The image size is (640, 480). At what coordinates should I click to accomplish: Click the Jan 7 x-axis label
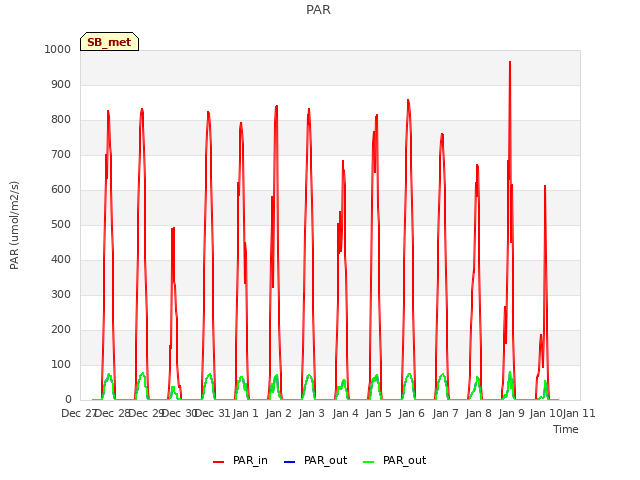[x=445, y=413]
